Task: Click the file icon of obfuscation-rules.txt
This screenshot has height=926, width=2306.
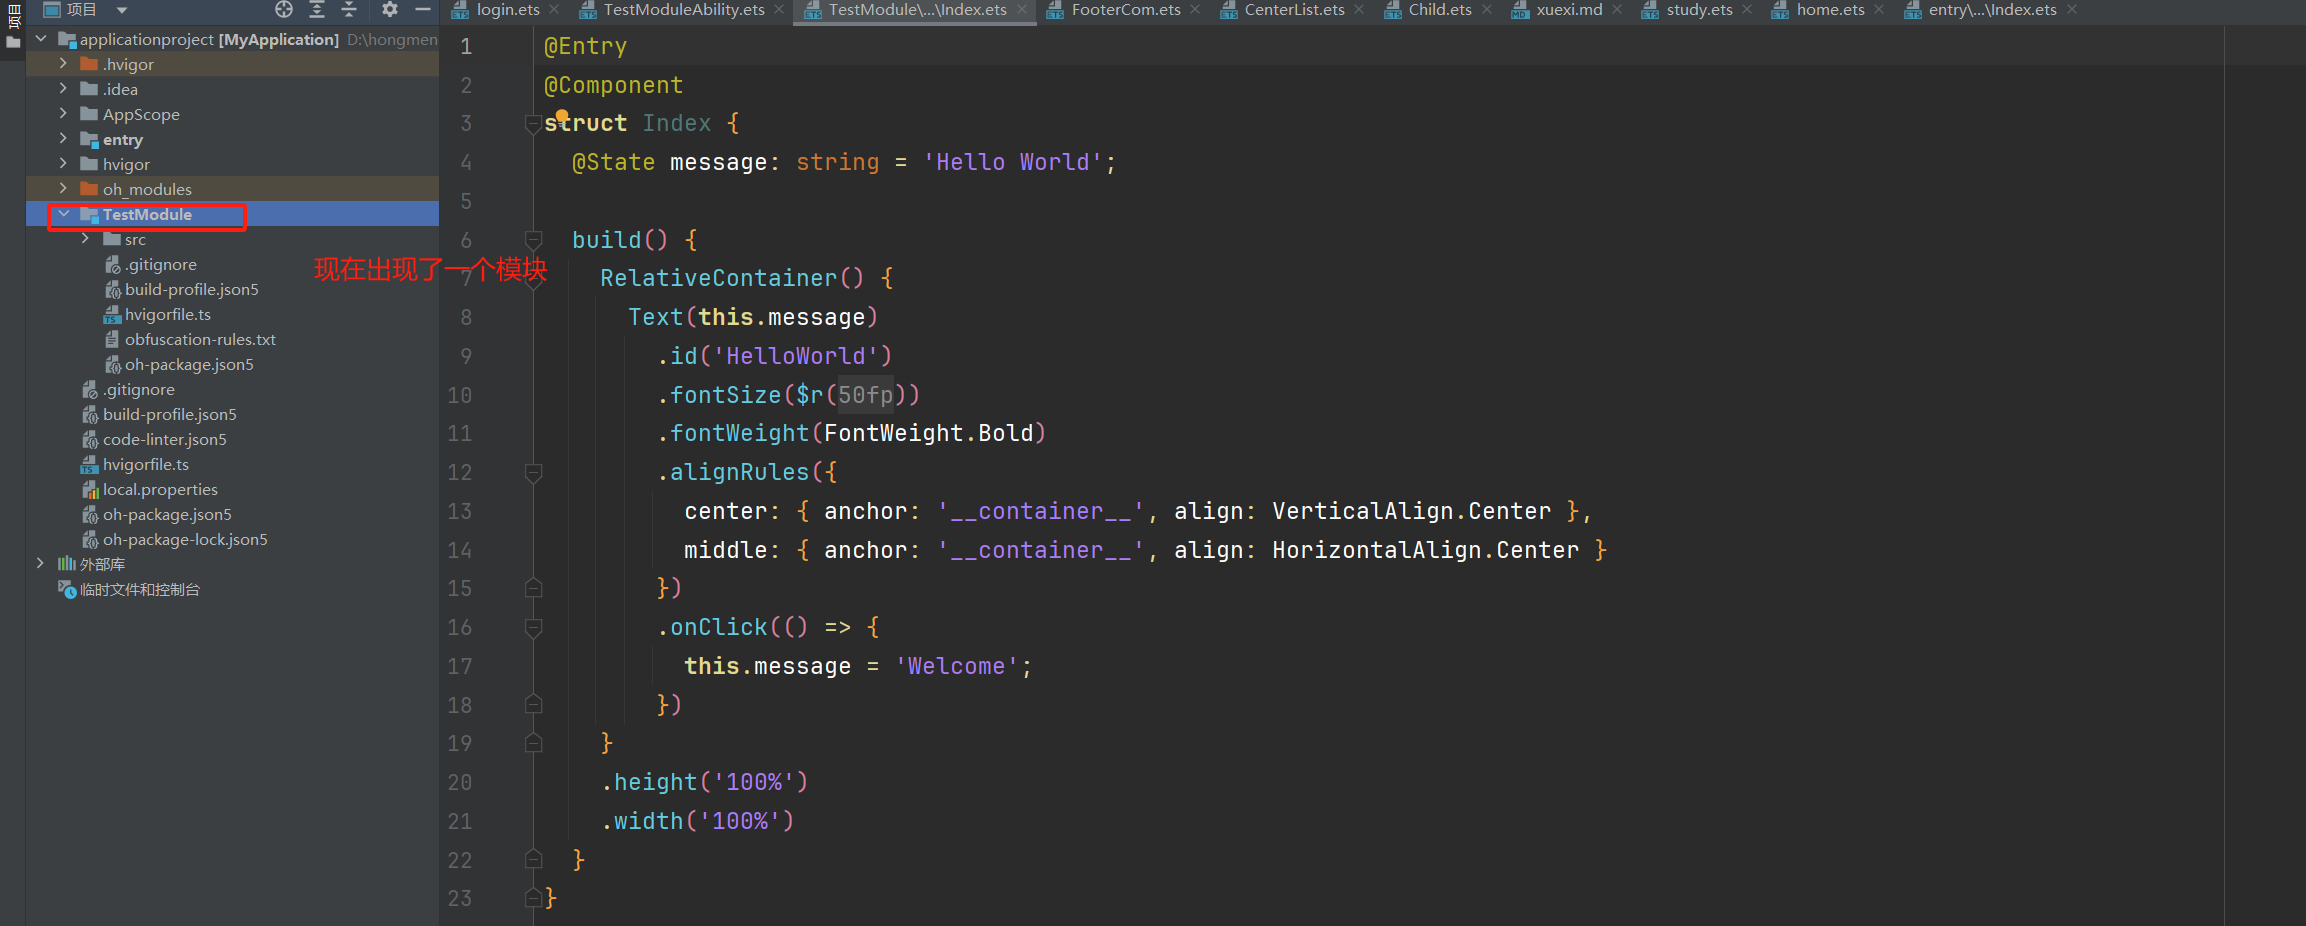Action: [x=113, y=340]
